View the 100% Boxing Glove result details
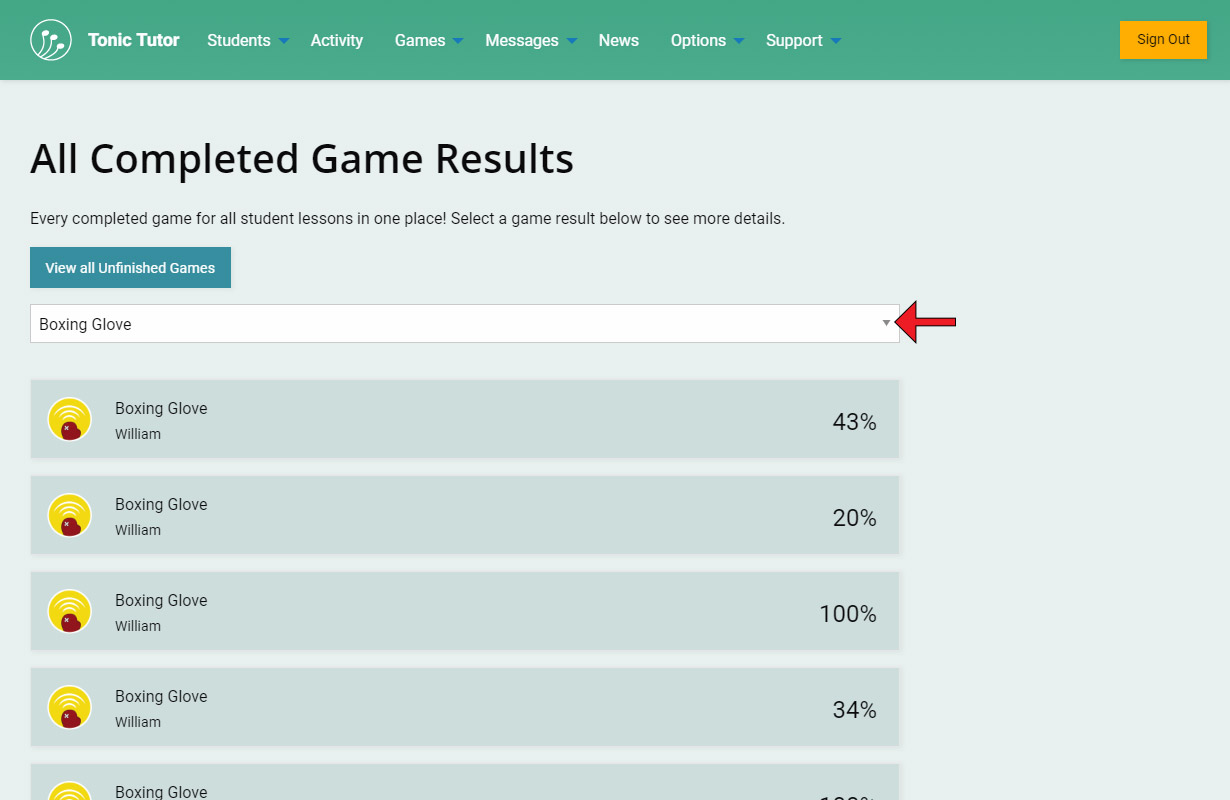1230x800 pixels. click(465, 611)
